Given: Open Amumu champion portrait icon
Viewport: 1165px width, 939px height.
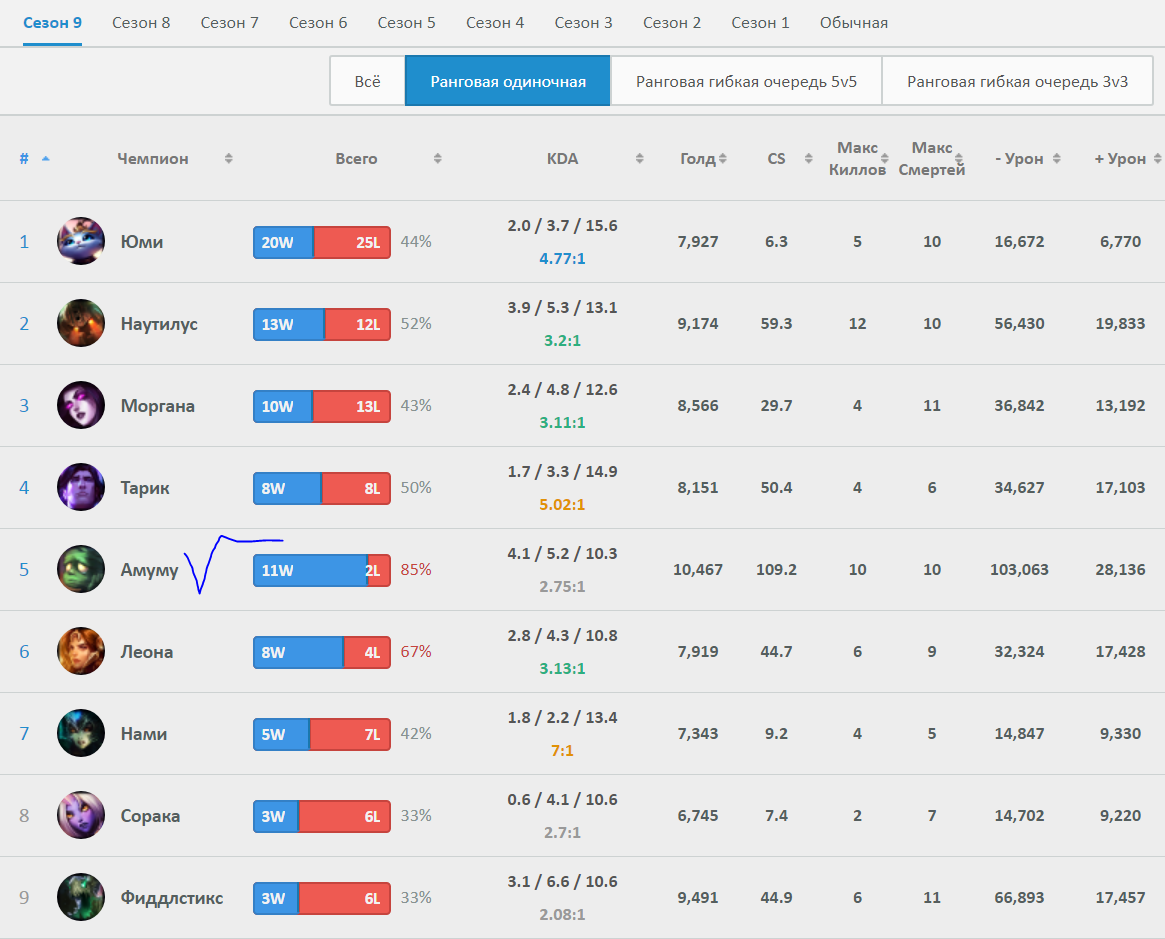Looking at the screenshot, I should pos(81,569).
